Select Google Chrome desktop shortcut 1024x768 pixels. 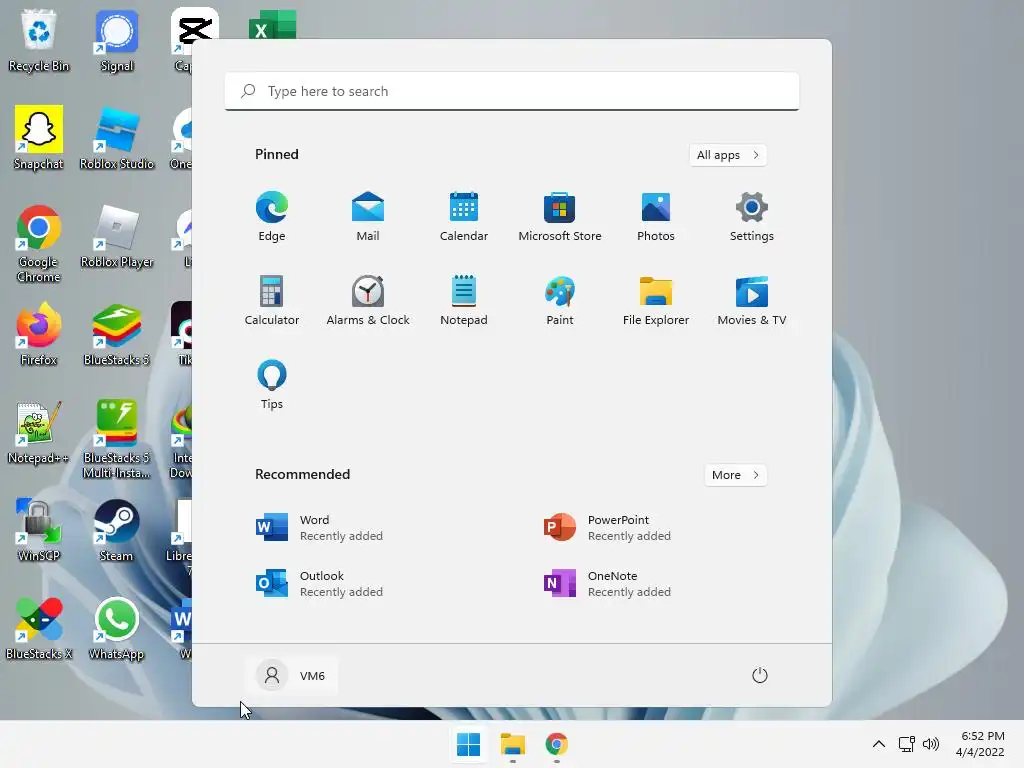(39, 244)
